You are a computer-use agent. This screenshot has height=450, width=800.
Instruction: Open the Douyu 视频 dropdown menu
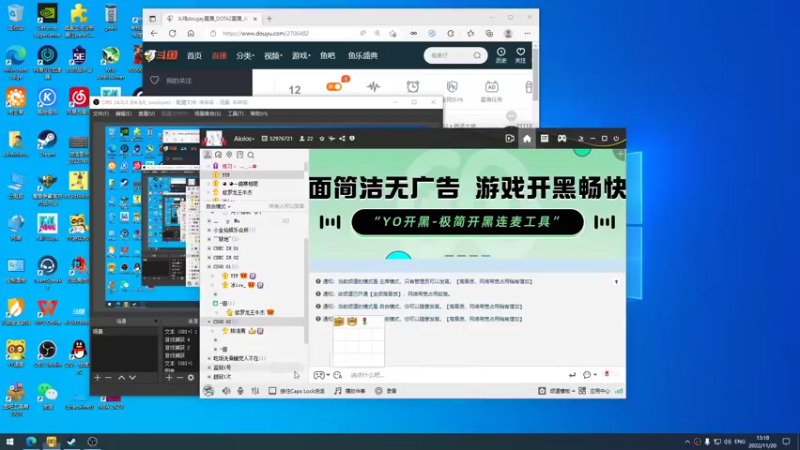click(273, 56)
